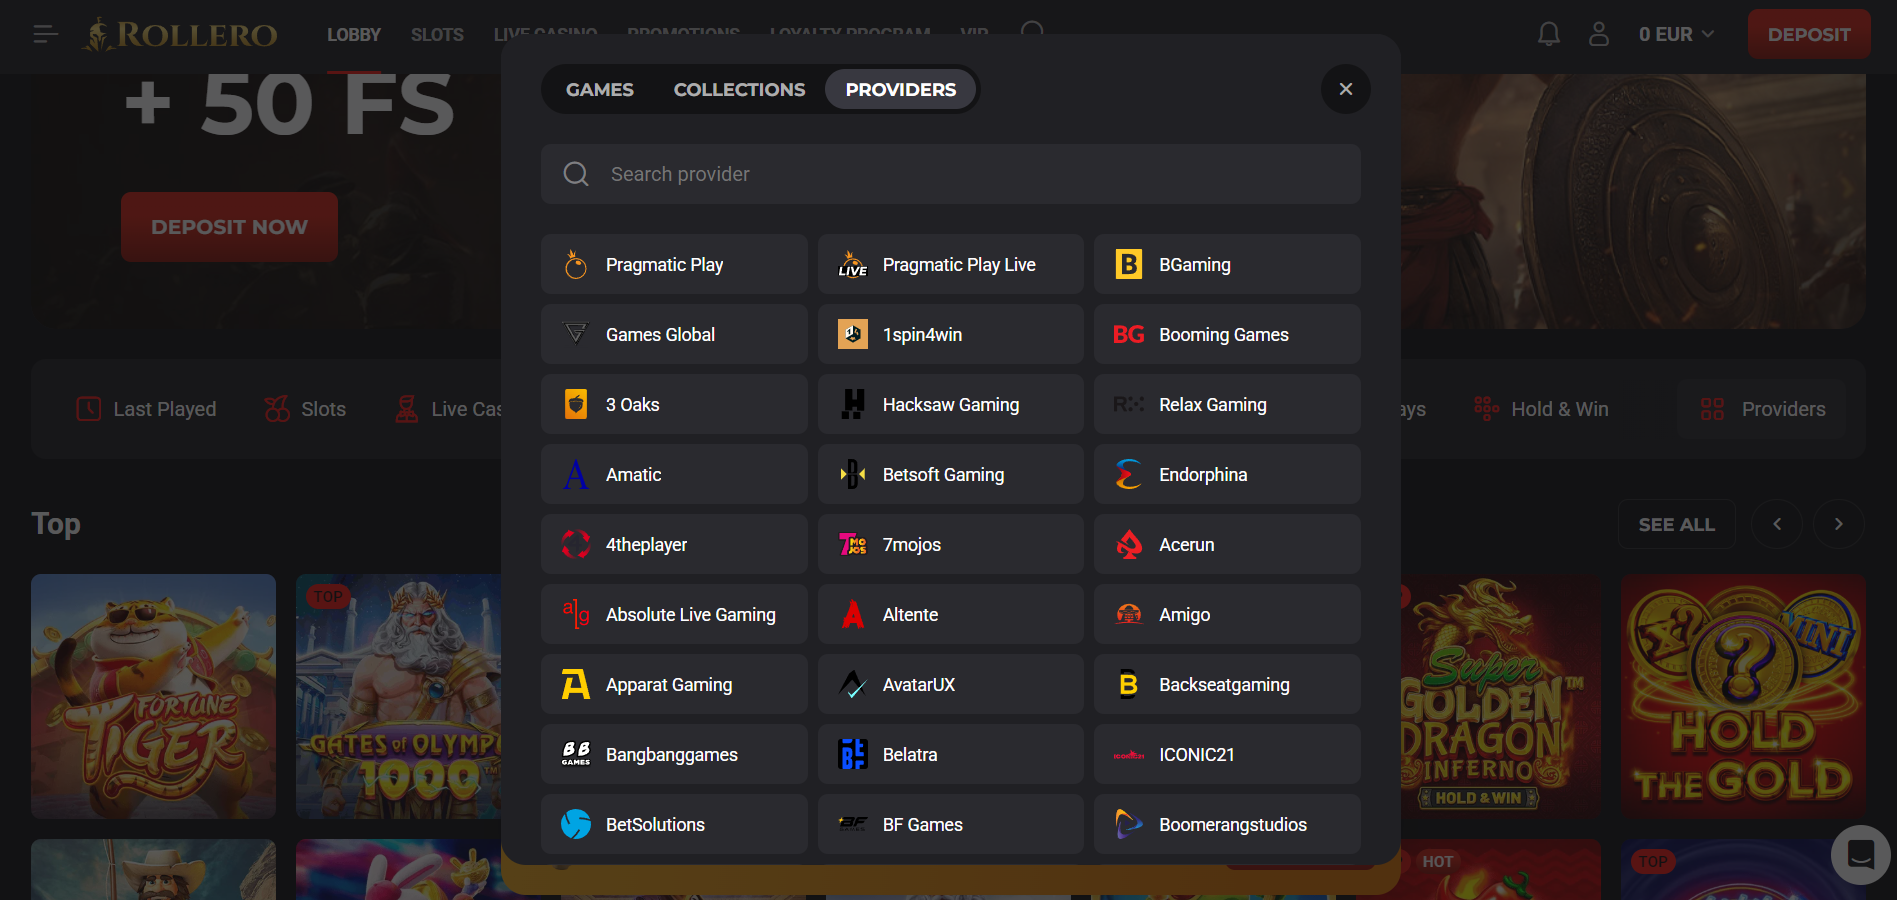Choose Bangbanggames provider
The image size is (1897, 900).
click(x=674, y=754)
